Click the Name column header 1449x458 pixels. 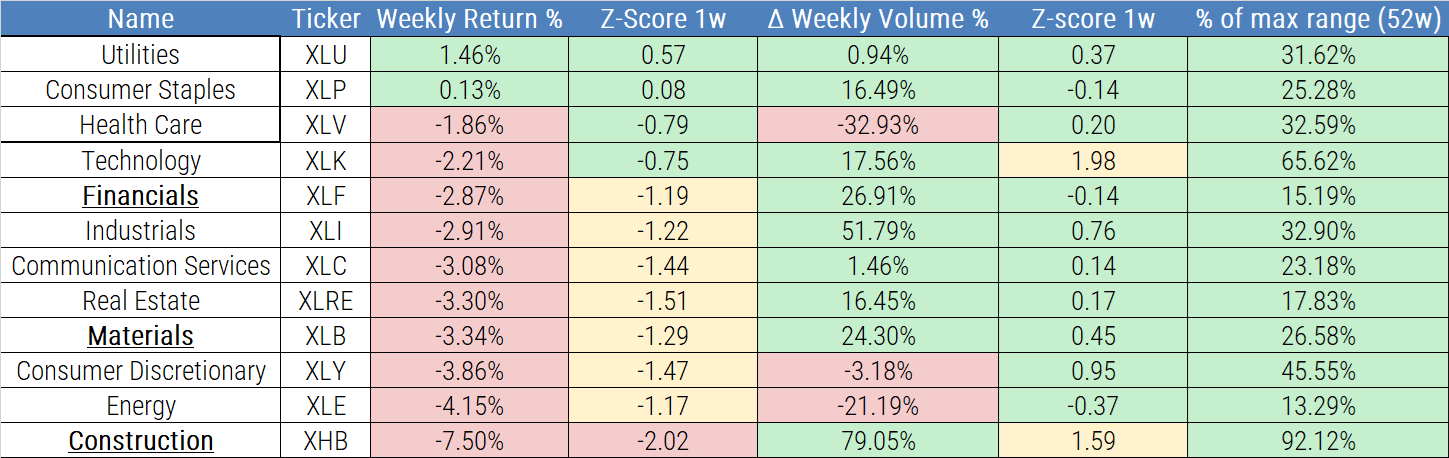tap(140, 19)
